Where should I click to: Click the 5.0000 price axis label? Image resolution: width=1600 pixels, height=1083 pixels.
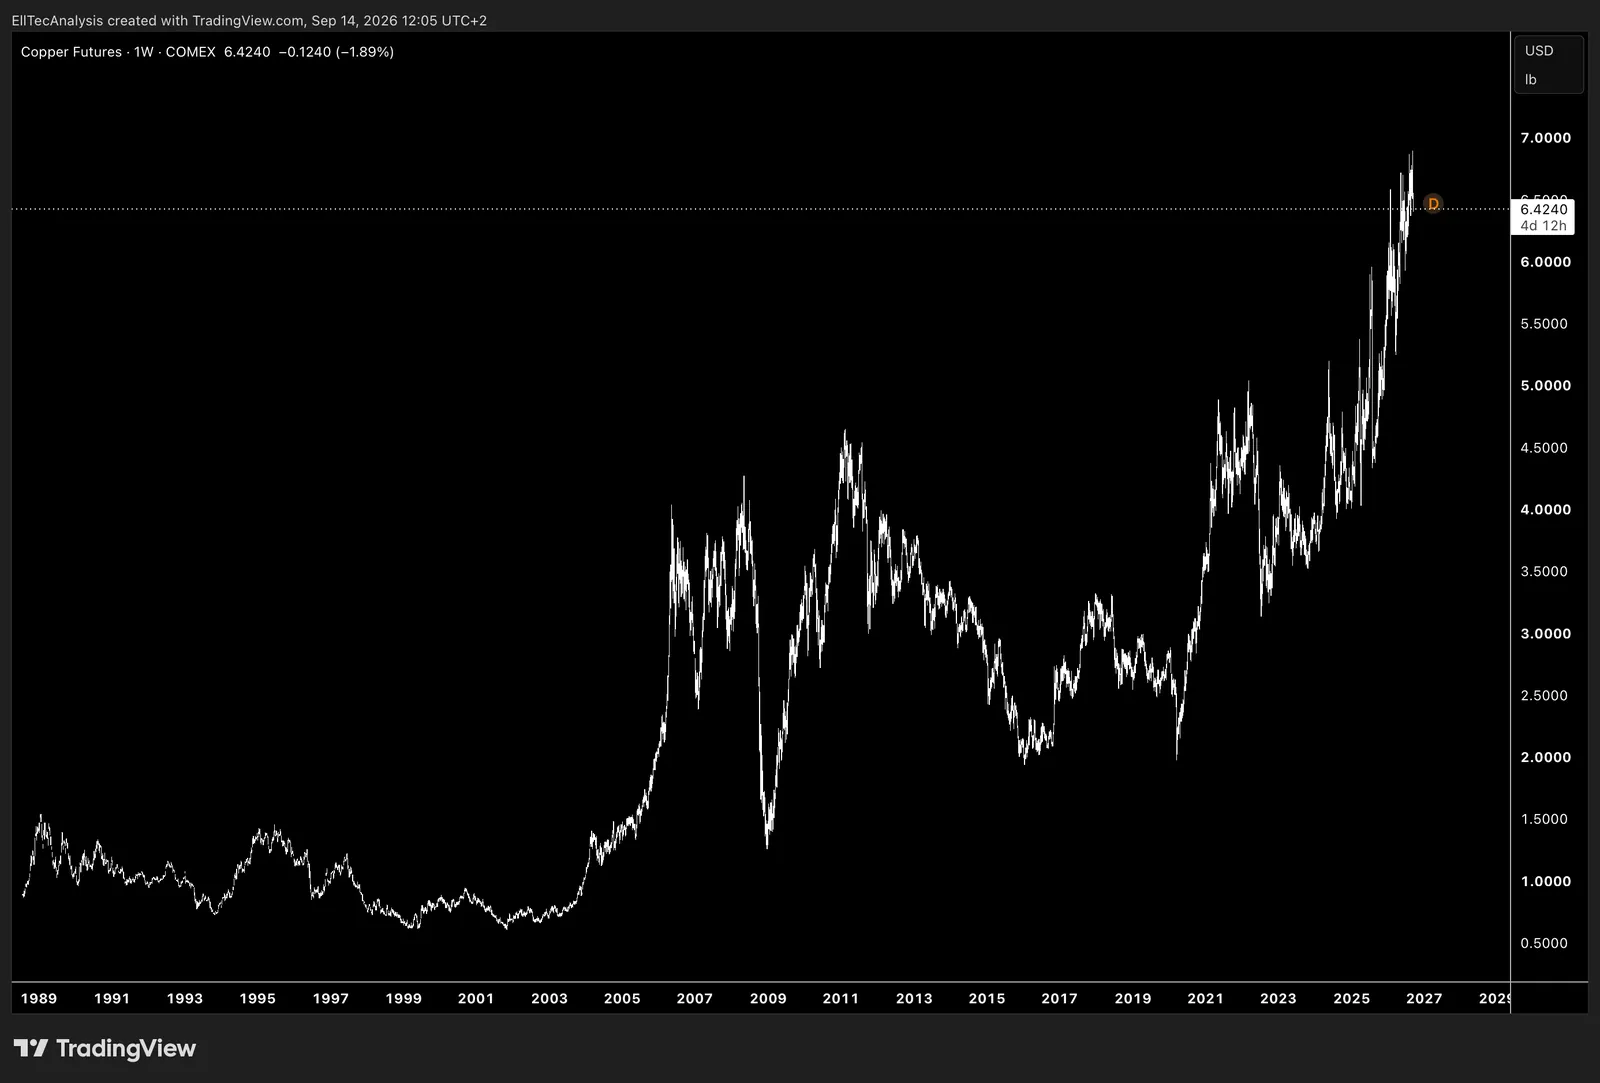coord(1545,386)
